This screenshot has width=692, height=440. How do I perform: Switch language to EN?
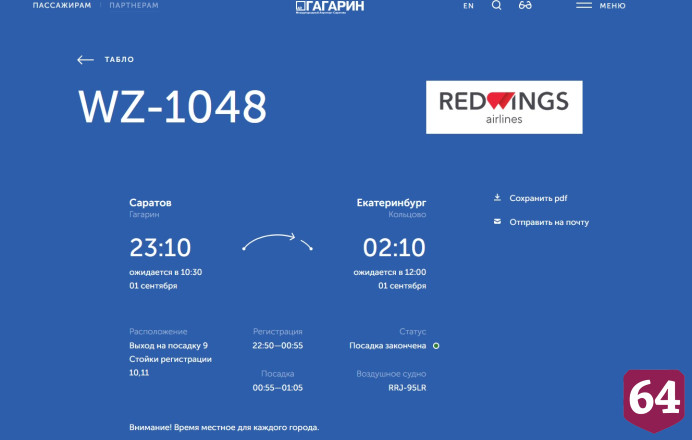(468, 6)
